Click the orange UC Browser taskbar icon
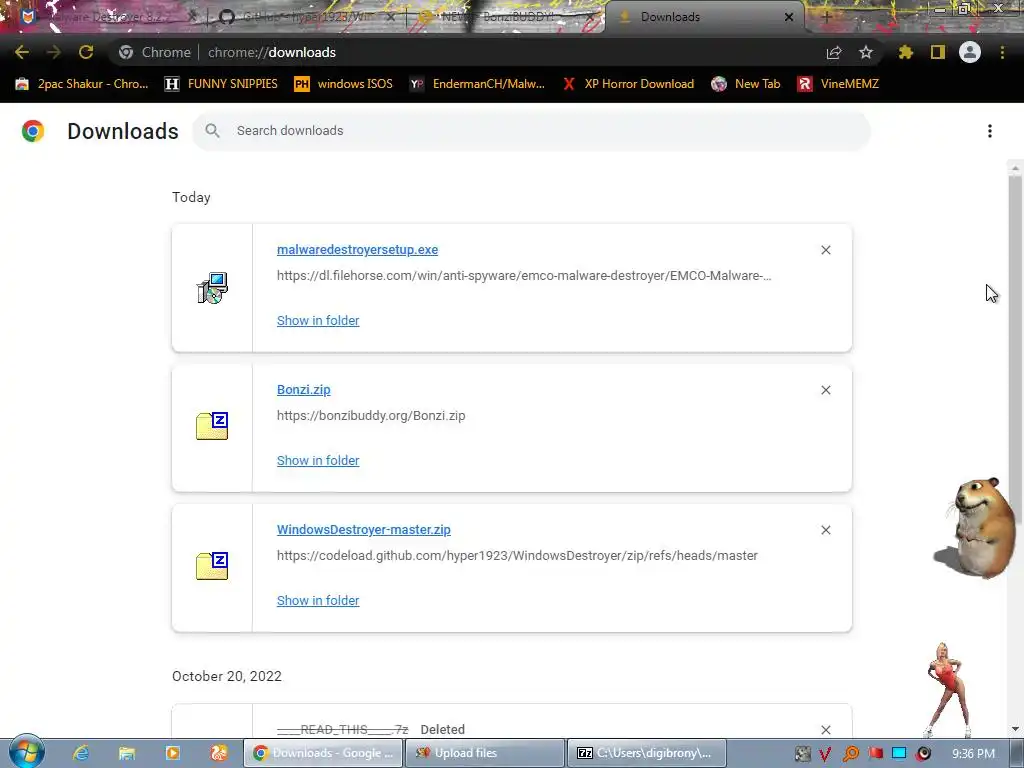The height and width of the screenshot is (768, 1024). coord(218,753)
